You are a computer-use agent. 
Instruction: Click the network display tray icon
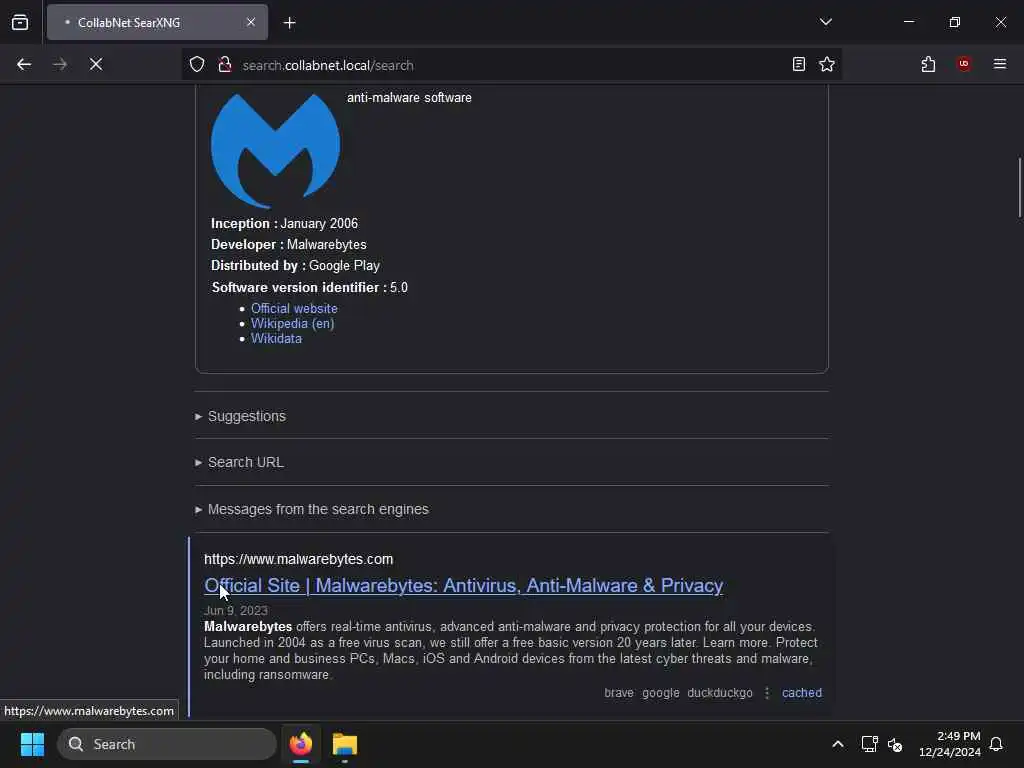click(x=869, y=744)
